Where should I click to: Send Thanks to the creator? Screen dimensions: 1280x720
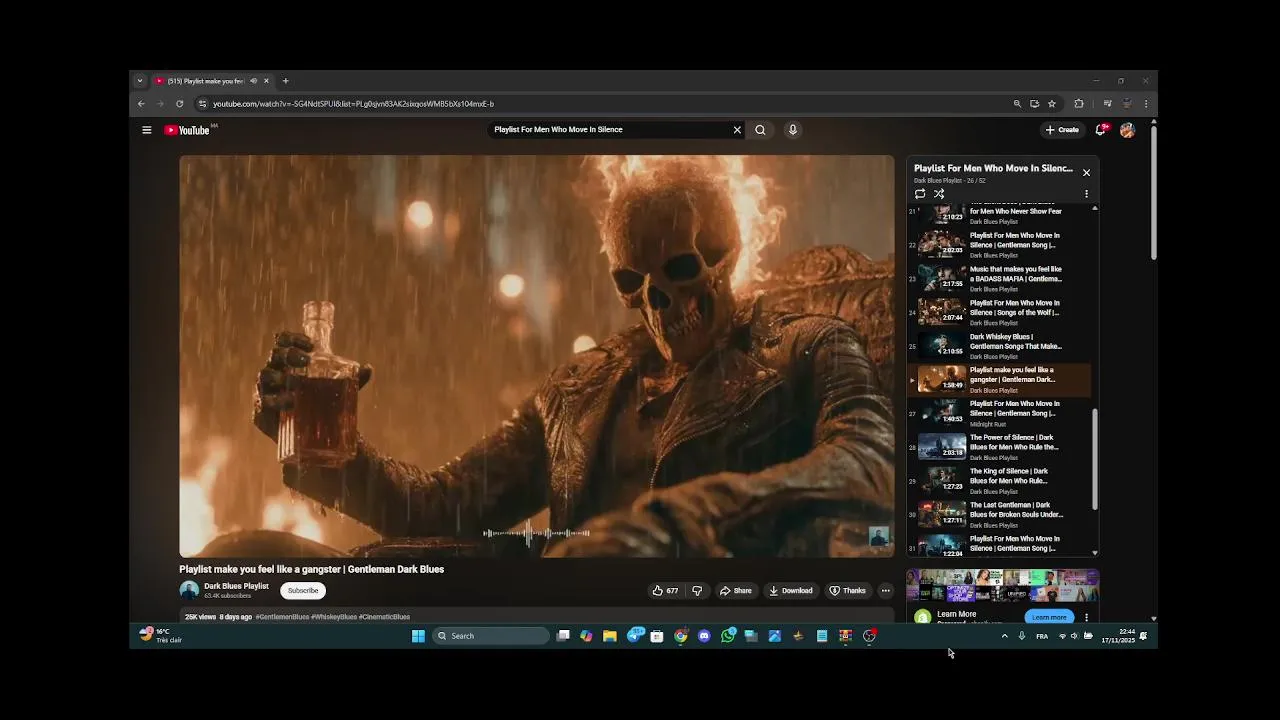point(847,591)
